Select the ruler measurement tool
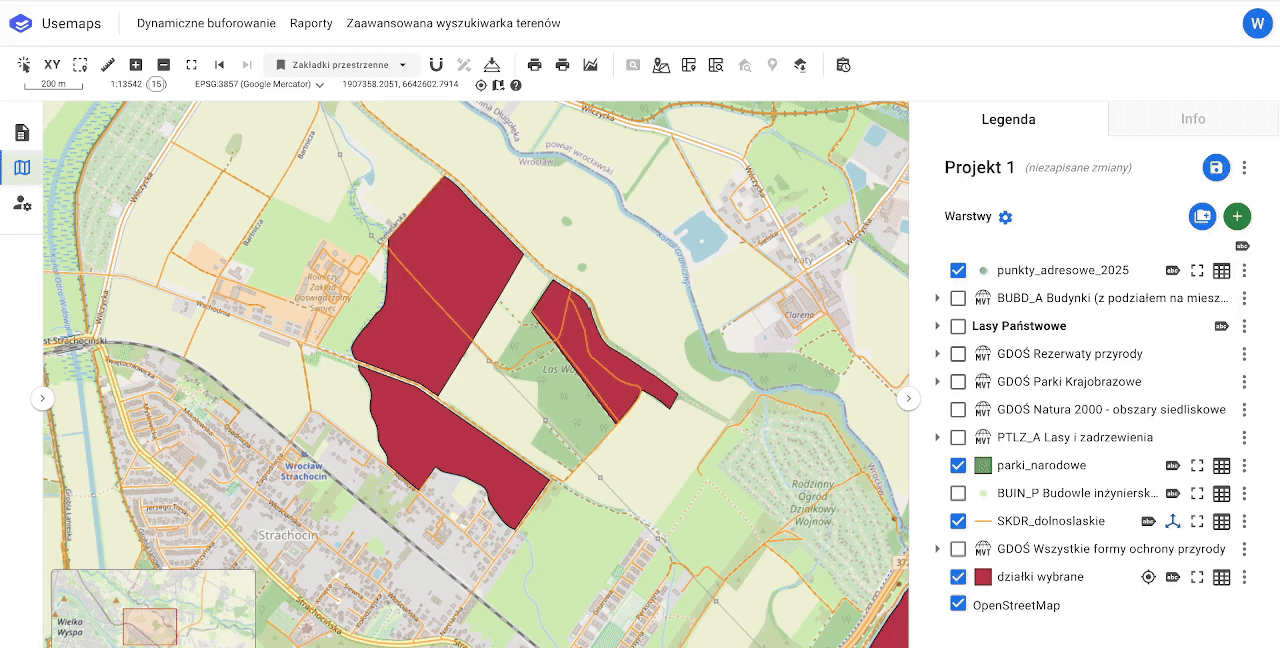This screenshot has height=648, width=1280. point(108,65)
